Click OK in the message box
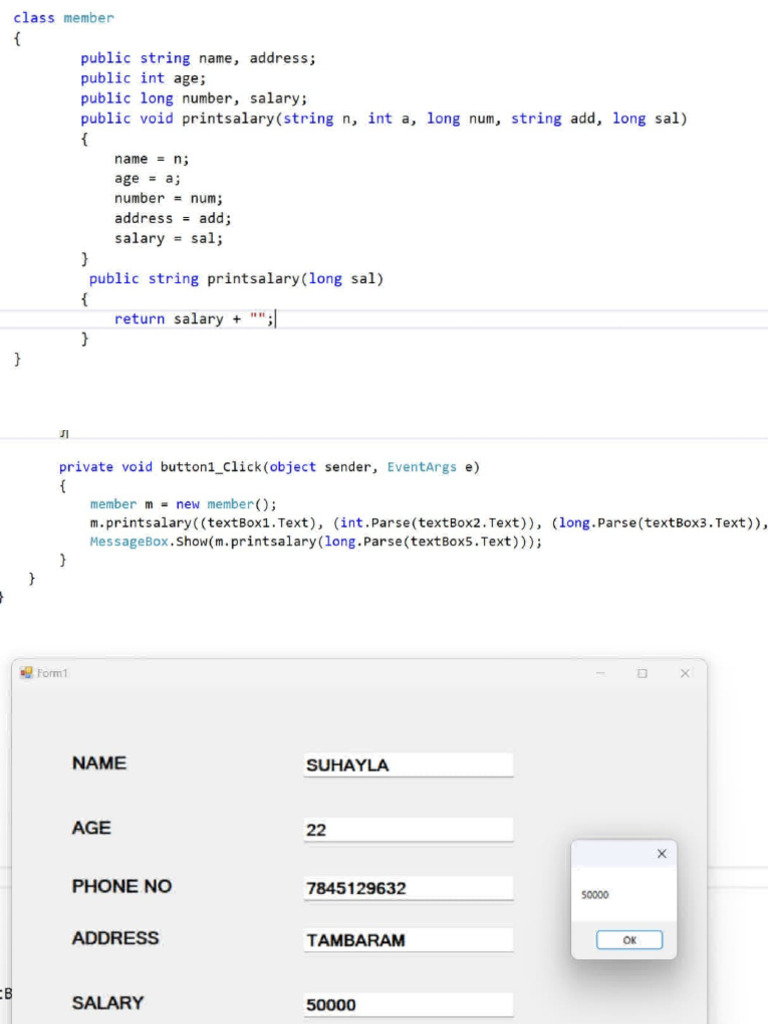768x1024 pixels. click(629, 940)
